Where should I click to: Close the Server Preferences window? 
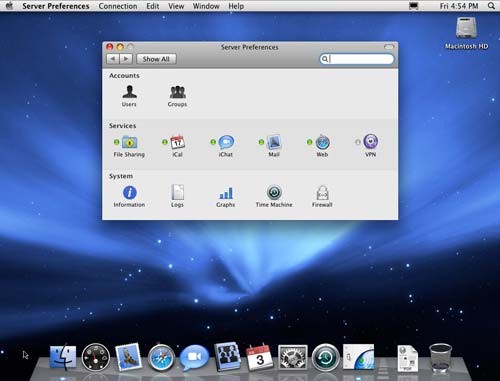click(110, 47)
